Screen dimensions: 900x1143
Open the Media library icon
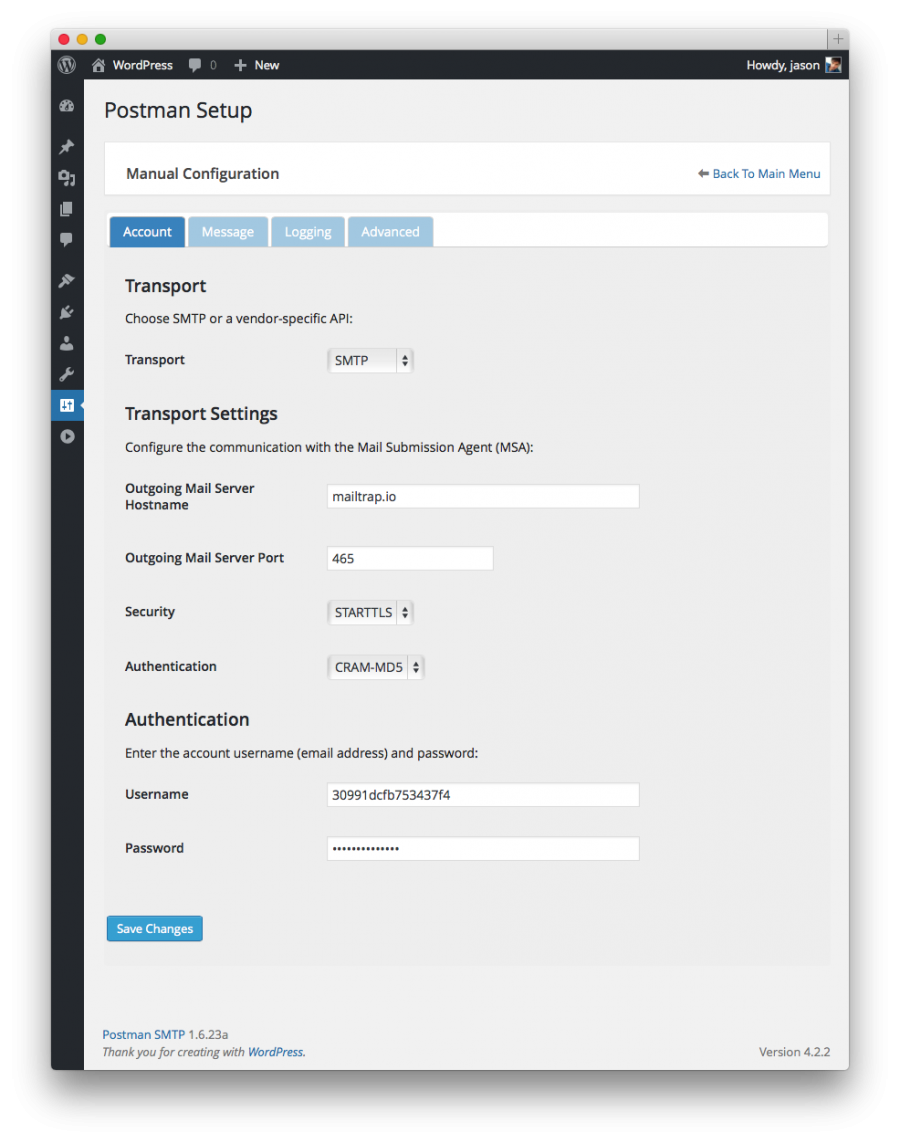(x=66, y=177)
